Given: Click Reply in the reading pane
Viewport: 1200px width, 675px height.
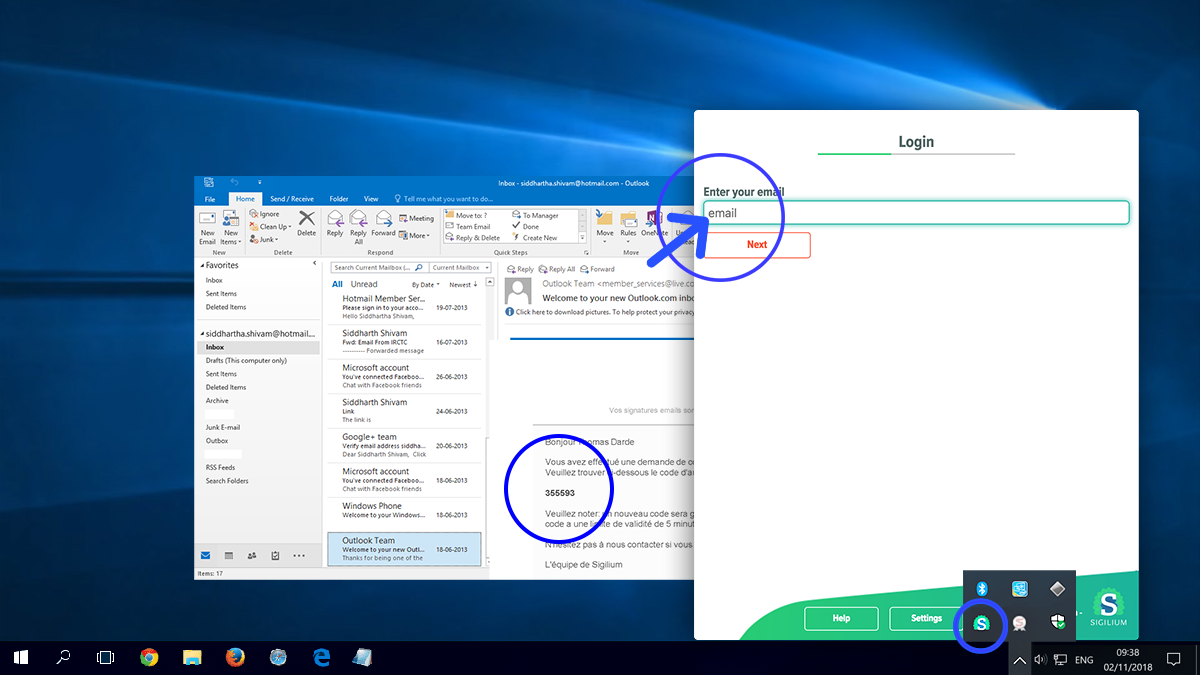Looking at the screenshot, I should (520, 269).
